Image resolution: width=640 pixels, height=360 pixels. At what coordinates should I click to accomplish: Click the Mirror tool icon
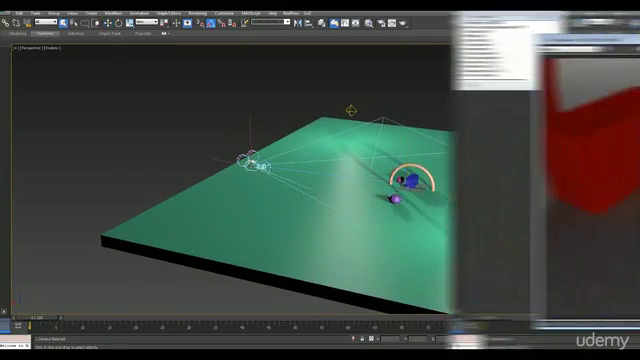click(x=298, y=23)
